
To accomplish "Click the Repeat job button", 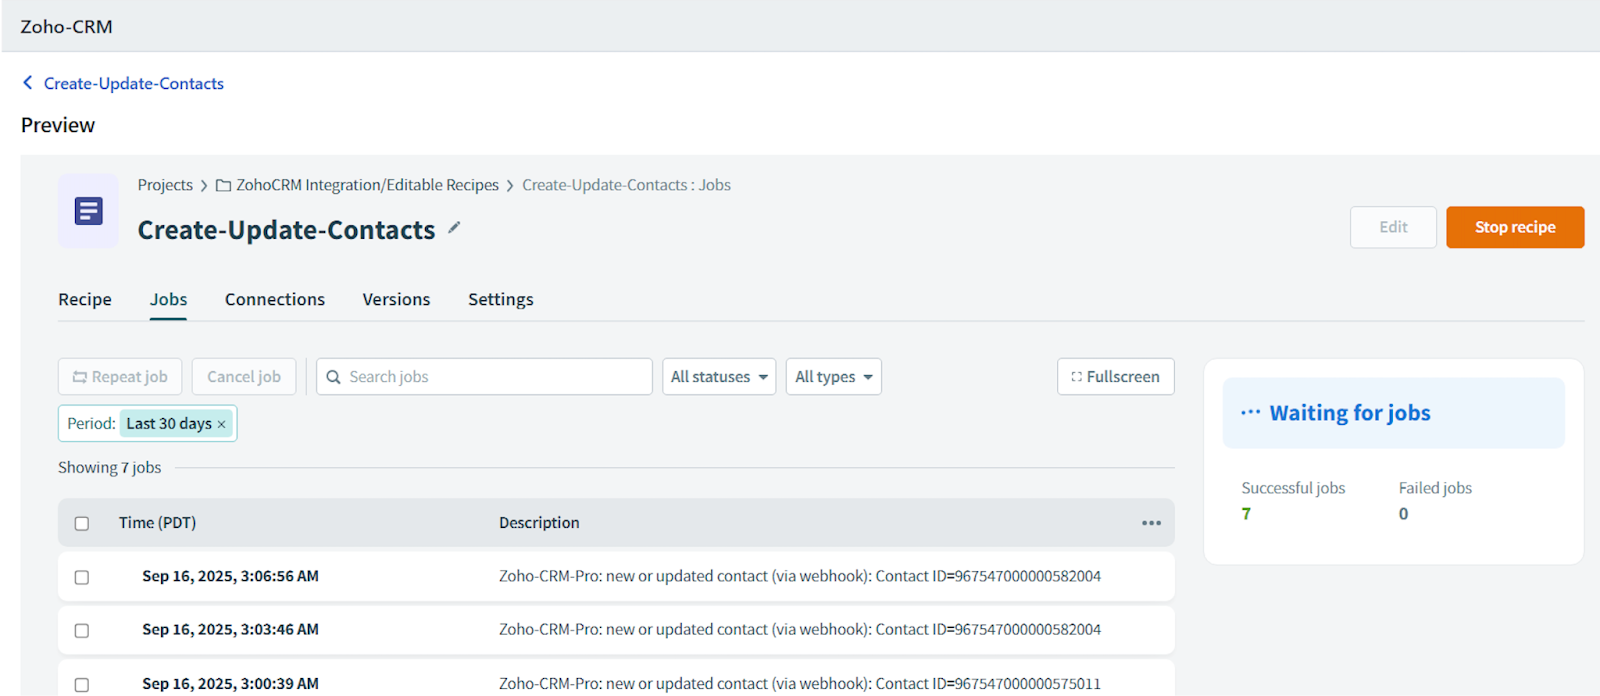I will coord(120,377).
